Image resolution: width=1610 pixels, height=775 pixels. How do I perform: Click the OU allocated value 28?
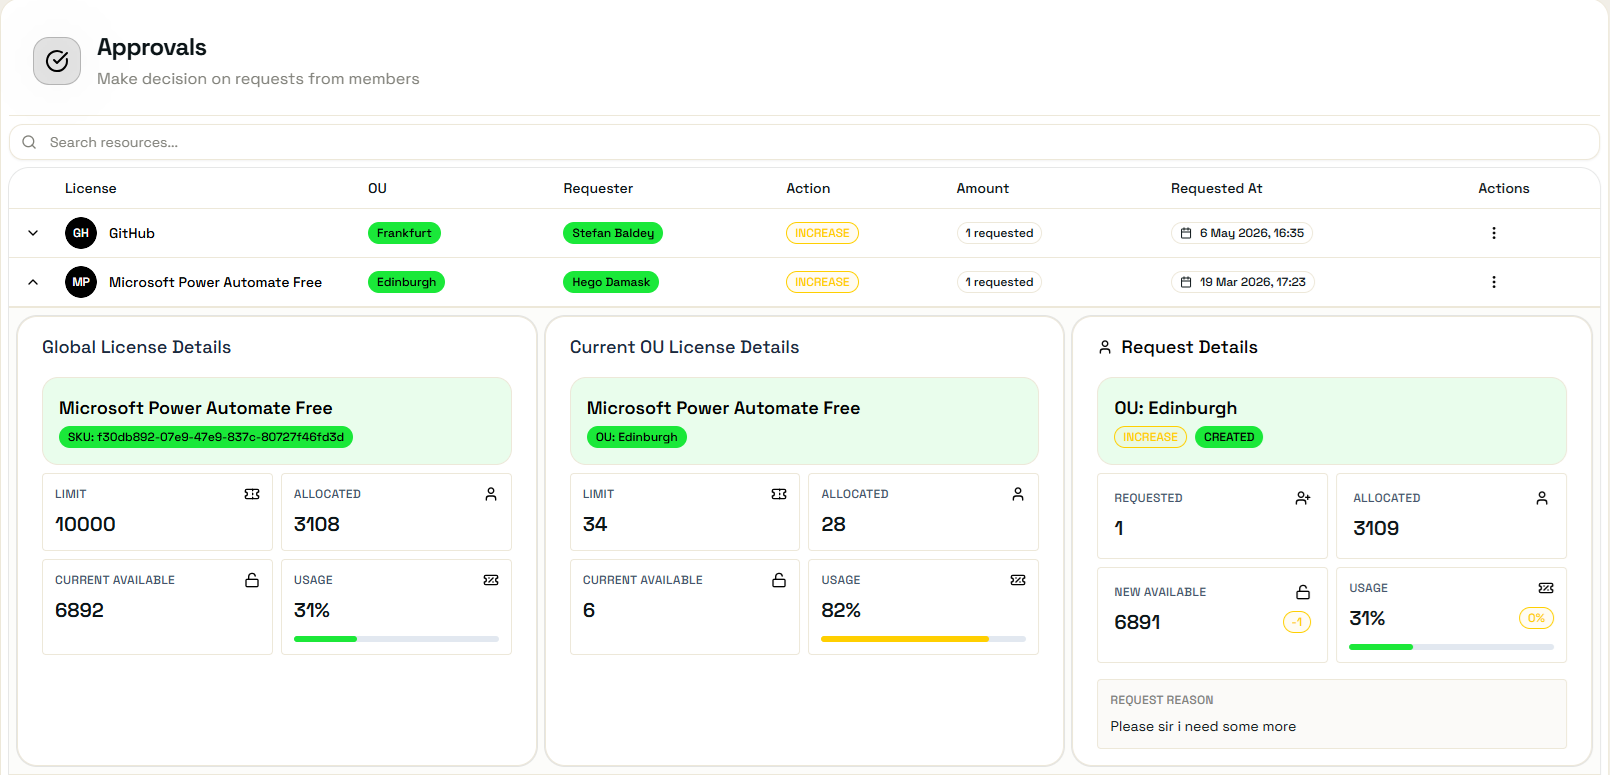(833, 524)
